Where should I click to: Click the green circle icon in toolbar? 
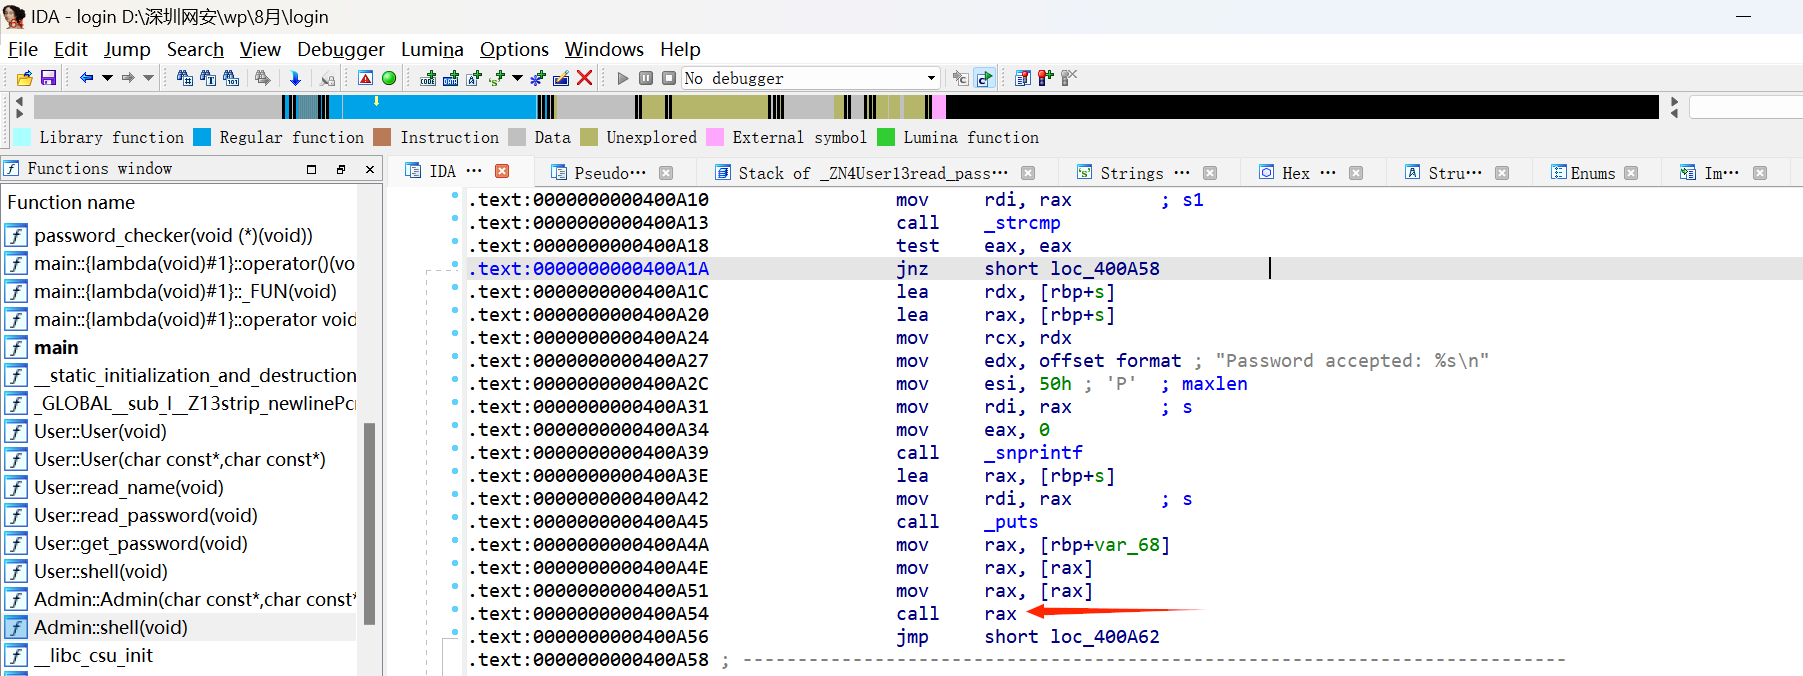(389, 78)
